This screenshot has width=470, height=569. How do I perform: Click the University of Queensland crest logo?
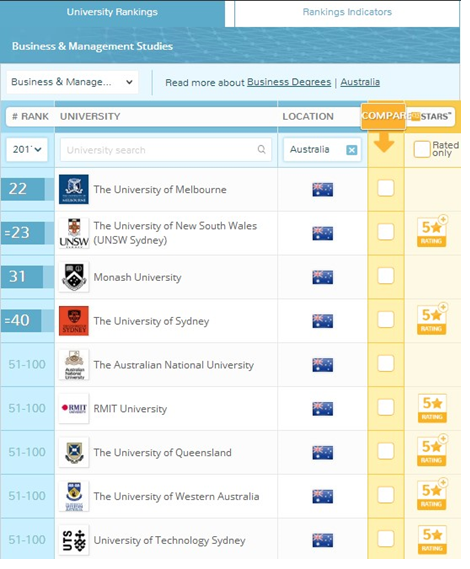coord(74,453)
